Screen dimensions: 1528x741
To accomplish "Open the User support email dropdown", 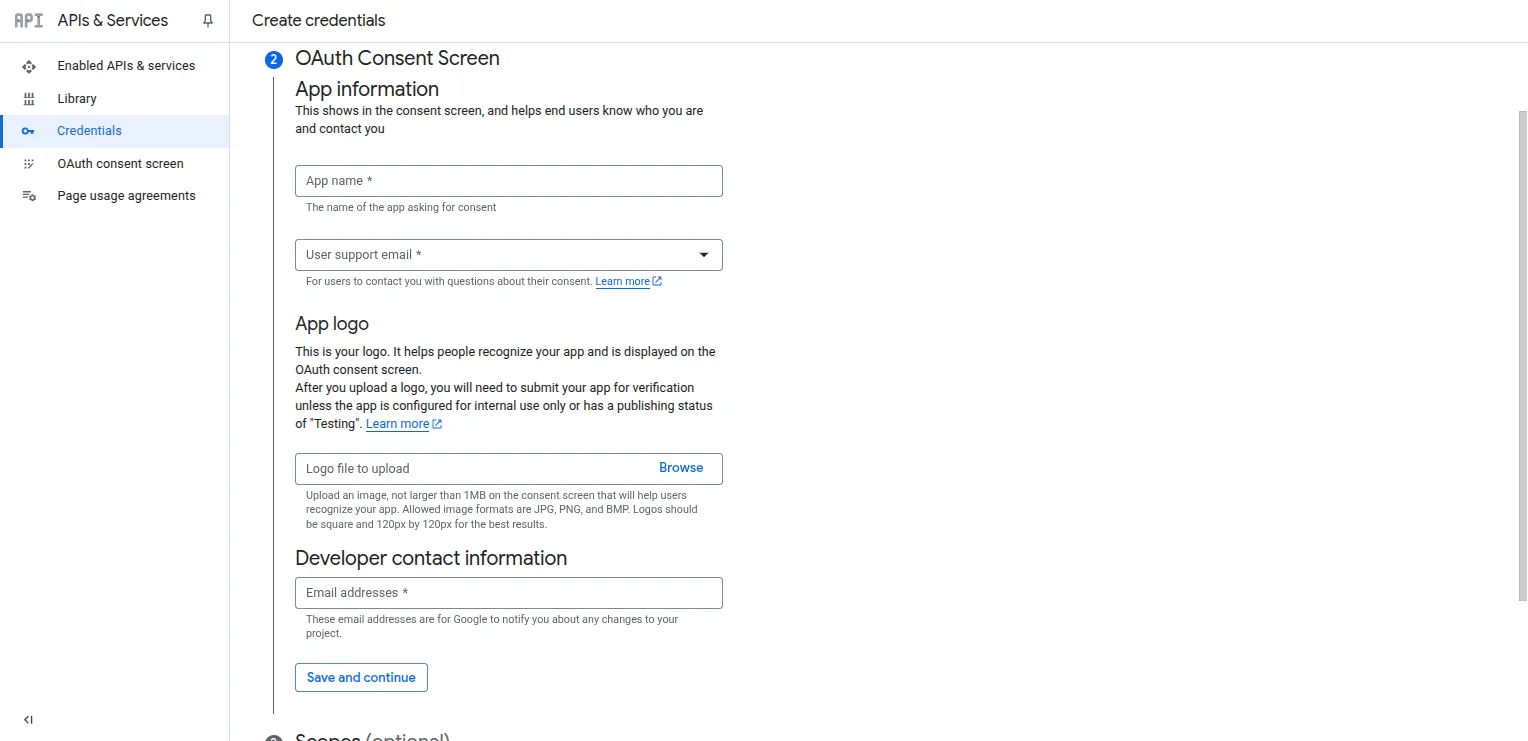I will 703,255.
